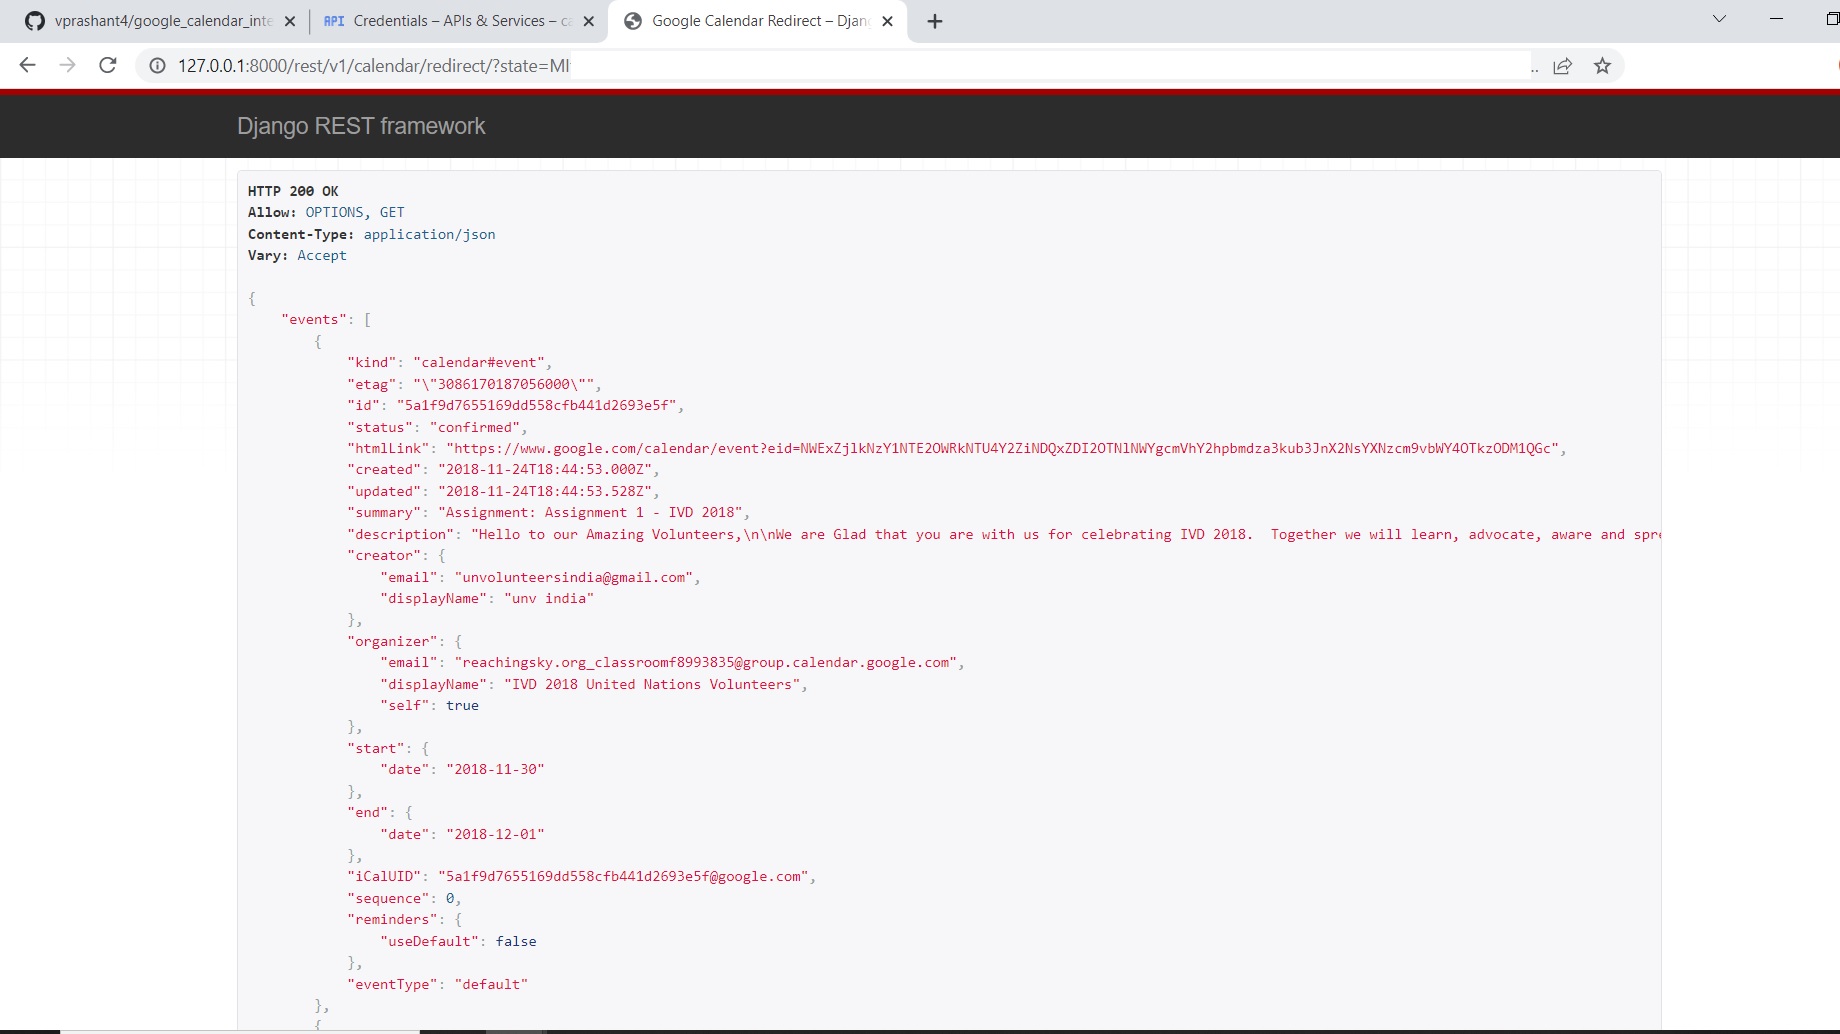Close the GitHub vprashant4 tab
Image resolution: width=1840 pixels, height=1034 pixels.
coord(290,21)
